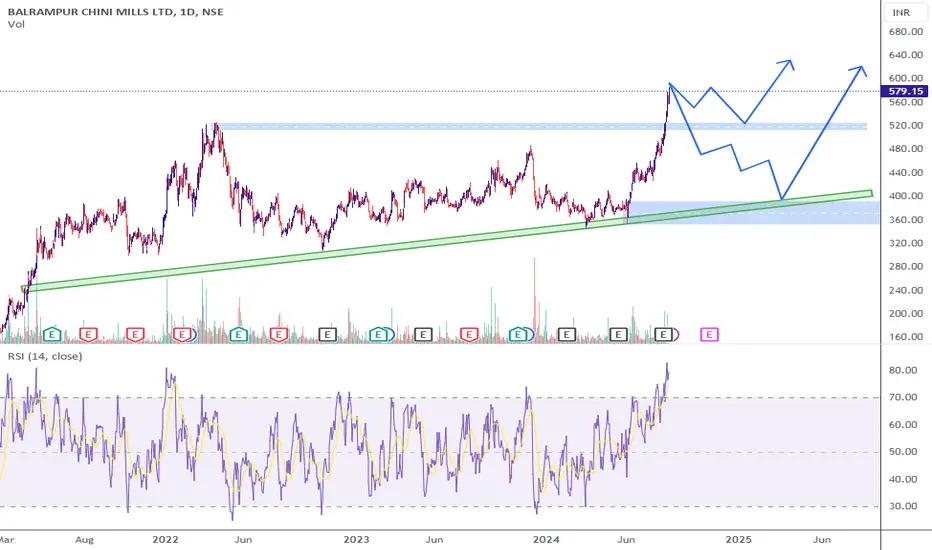Click the RSI 30.00 scale label

[903, 506]
